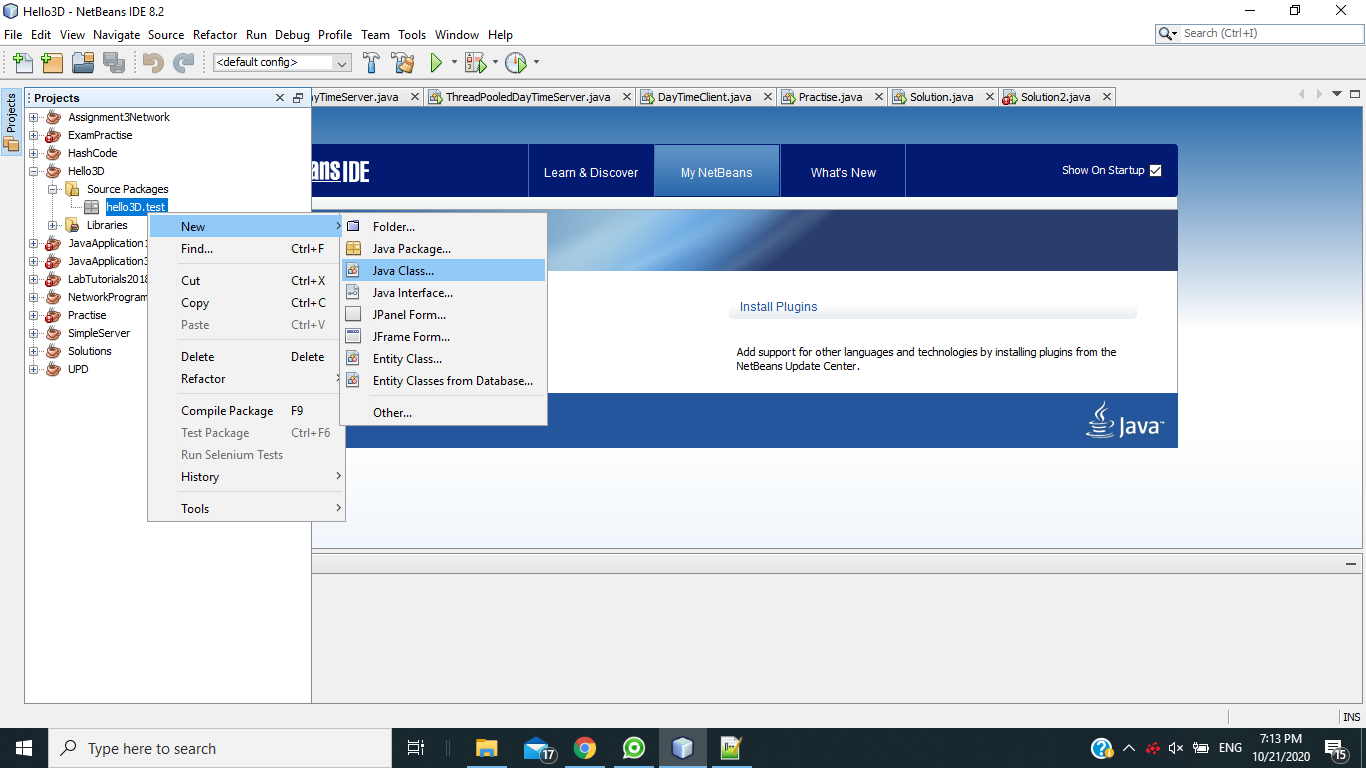Image resolution: width=1366 pixels, height=768 pixels.
Task: Open the Learn & Discover tab
Action: pyautogui.click(x=591, y=172)
